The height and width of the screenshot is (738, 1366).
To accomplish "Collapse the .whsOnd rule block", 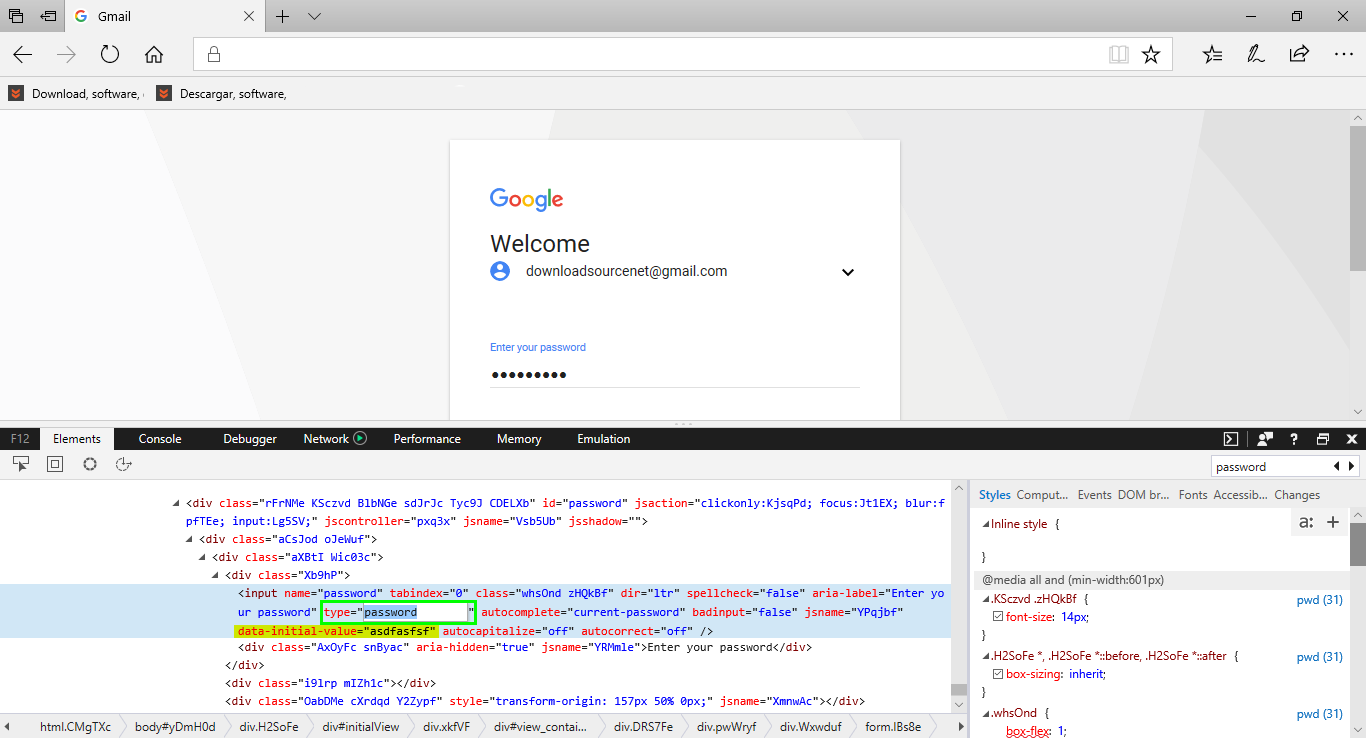I will (985, 713).
